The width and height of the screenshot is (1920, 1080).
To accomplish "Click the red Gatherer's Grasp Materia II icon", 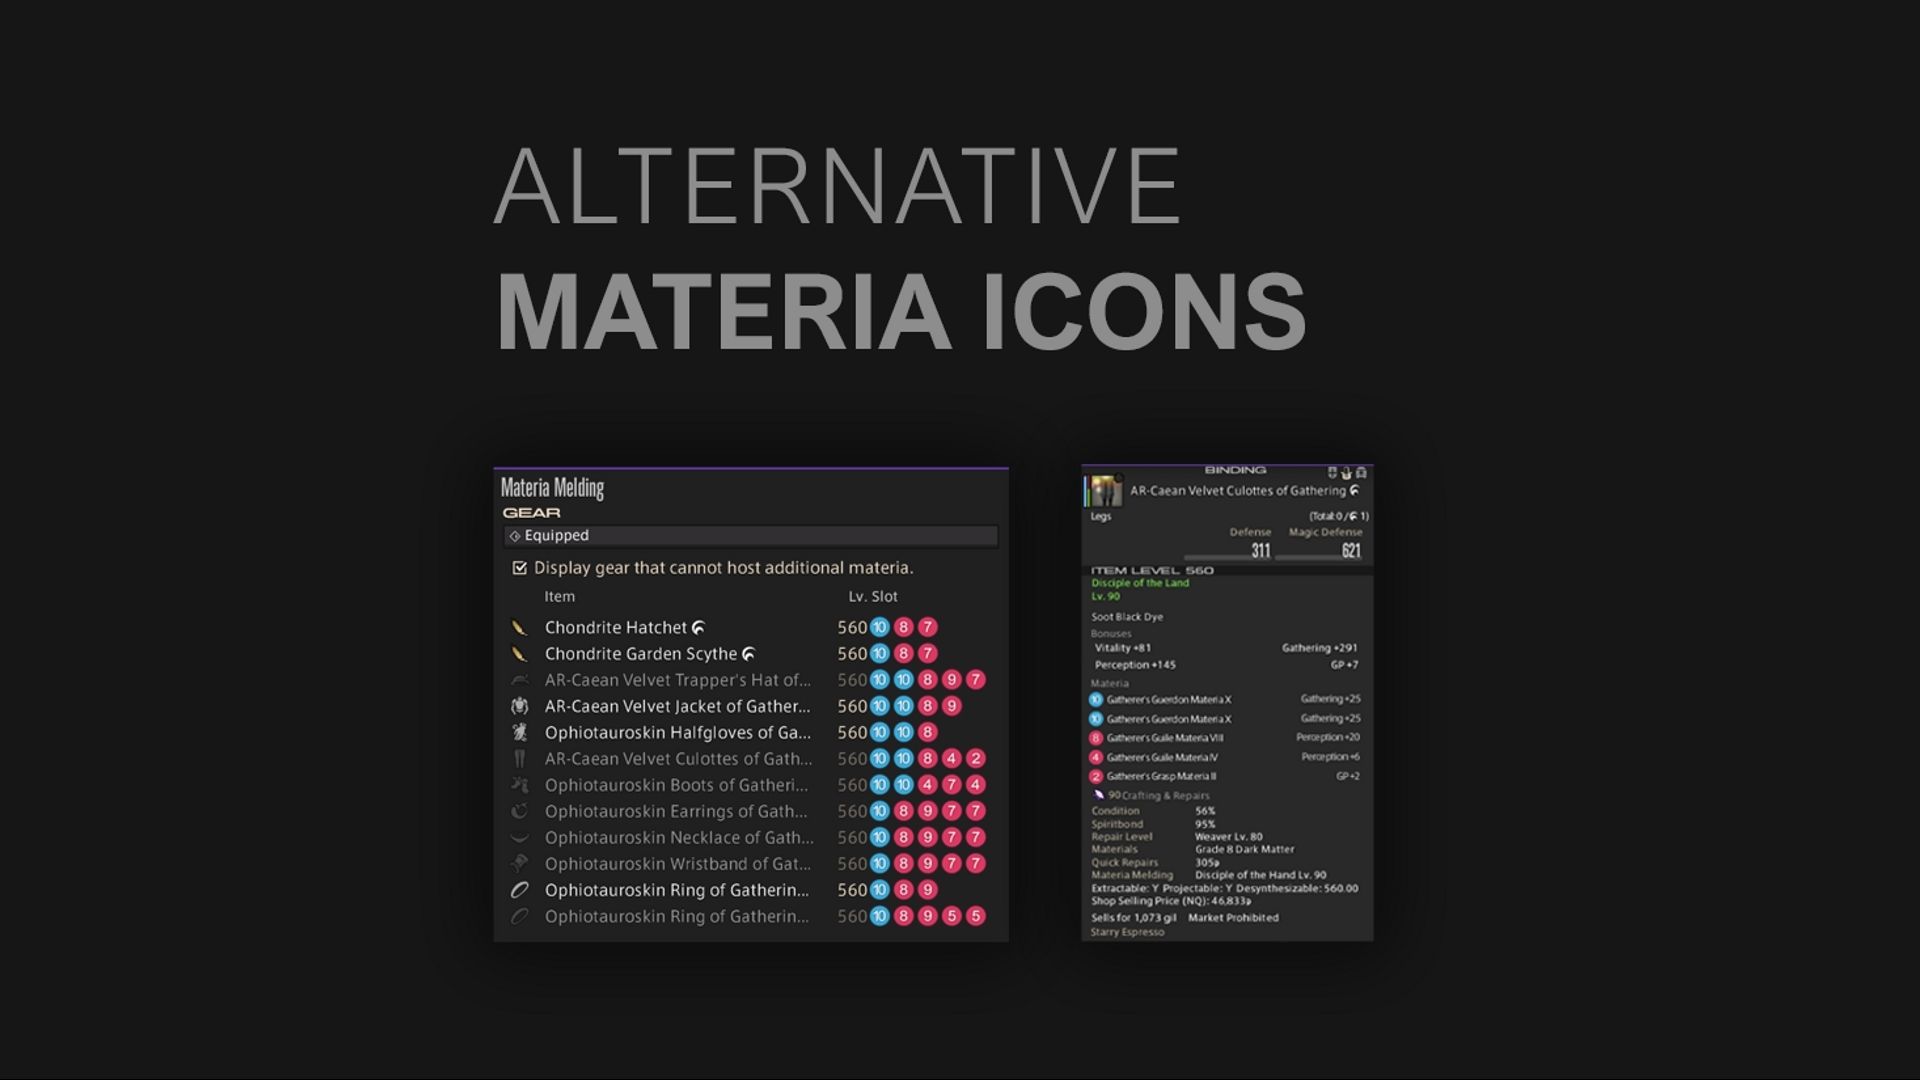I will point(1096,776).
